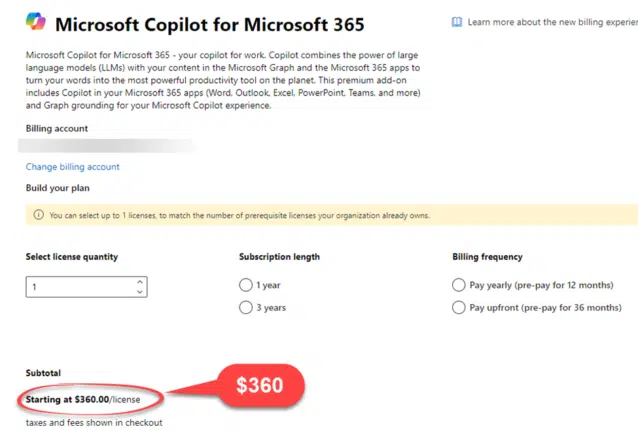Click the yellow prerequisite licenses notice banner

coord(332,215)
